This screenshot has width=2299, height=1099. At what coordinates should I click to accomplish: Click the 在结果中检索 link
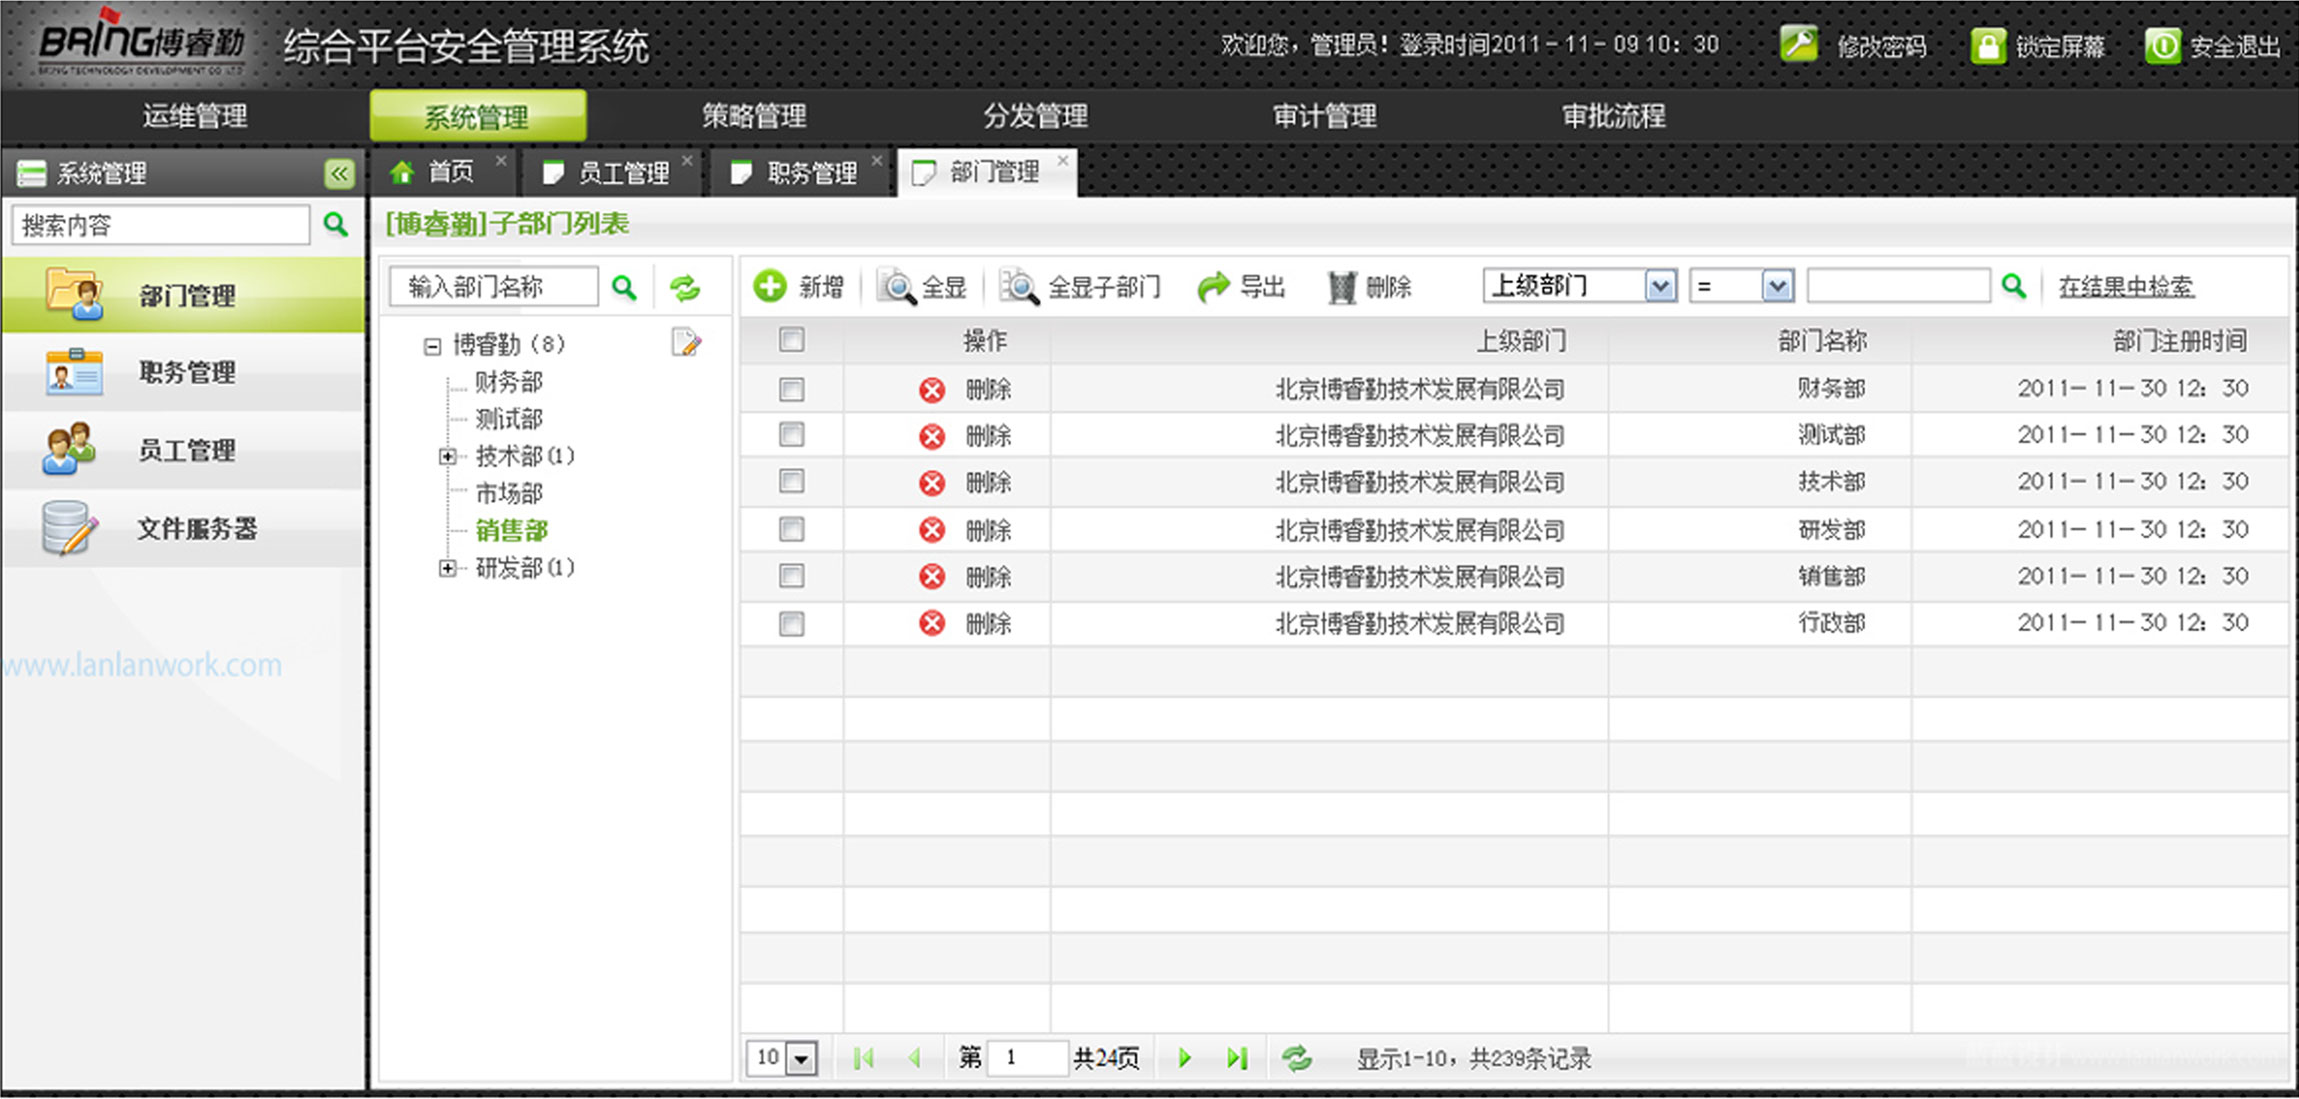pos(2125,287)
